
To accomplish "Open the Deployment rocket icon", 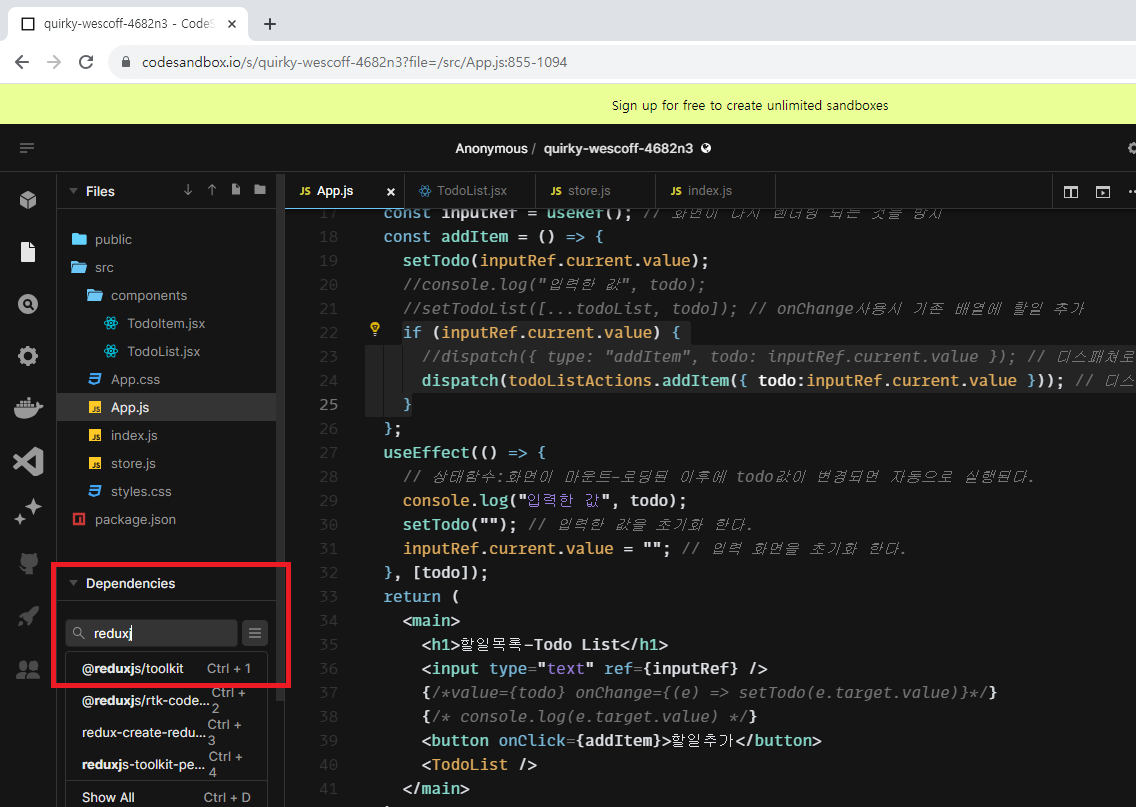I will [x=28, y=616].
